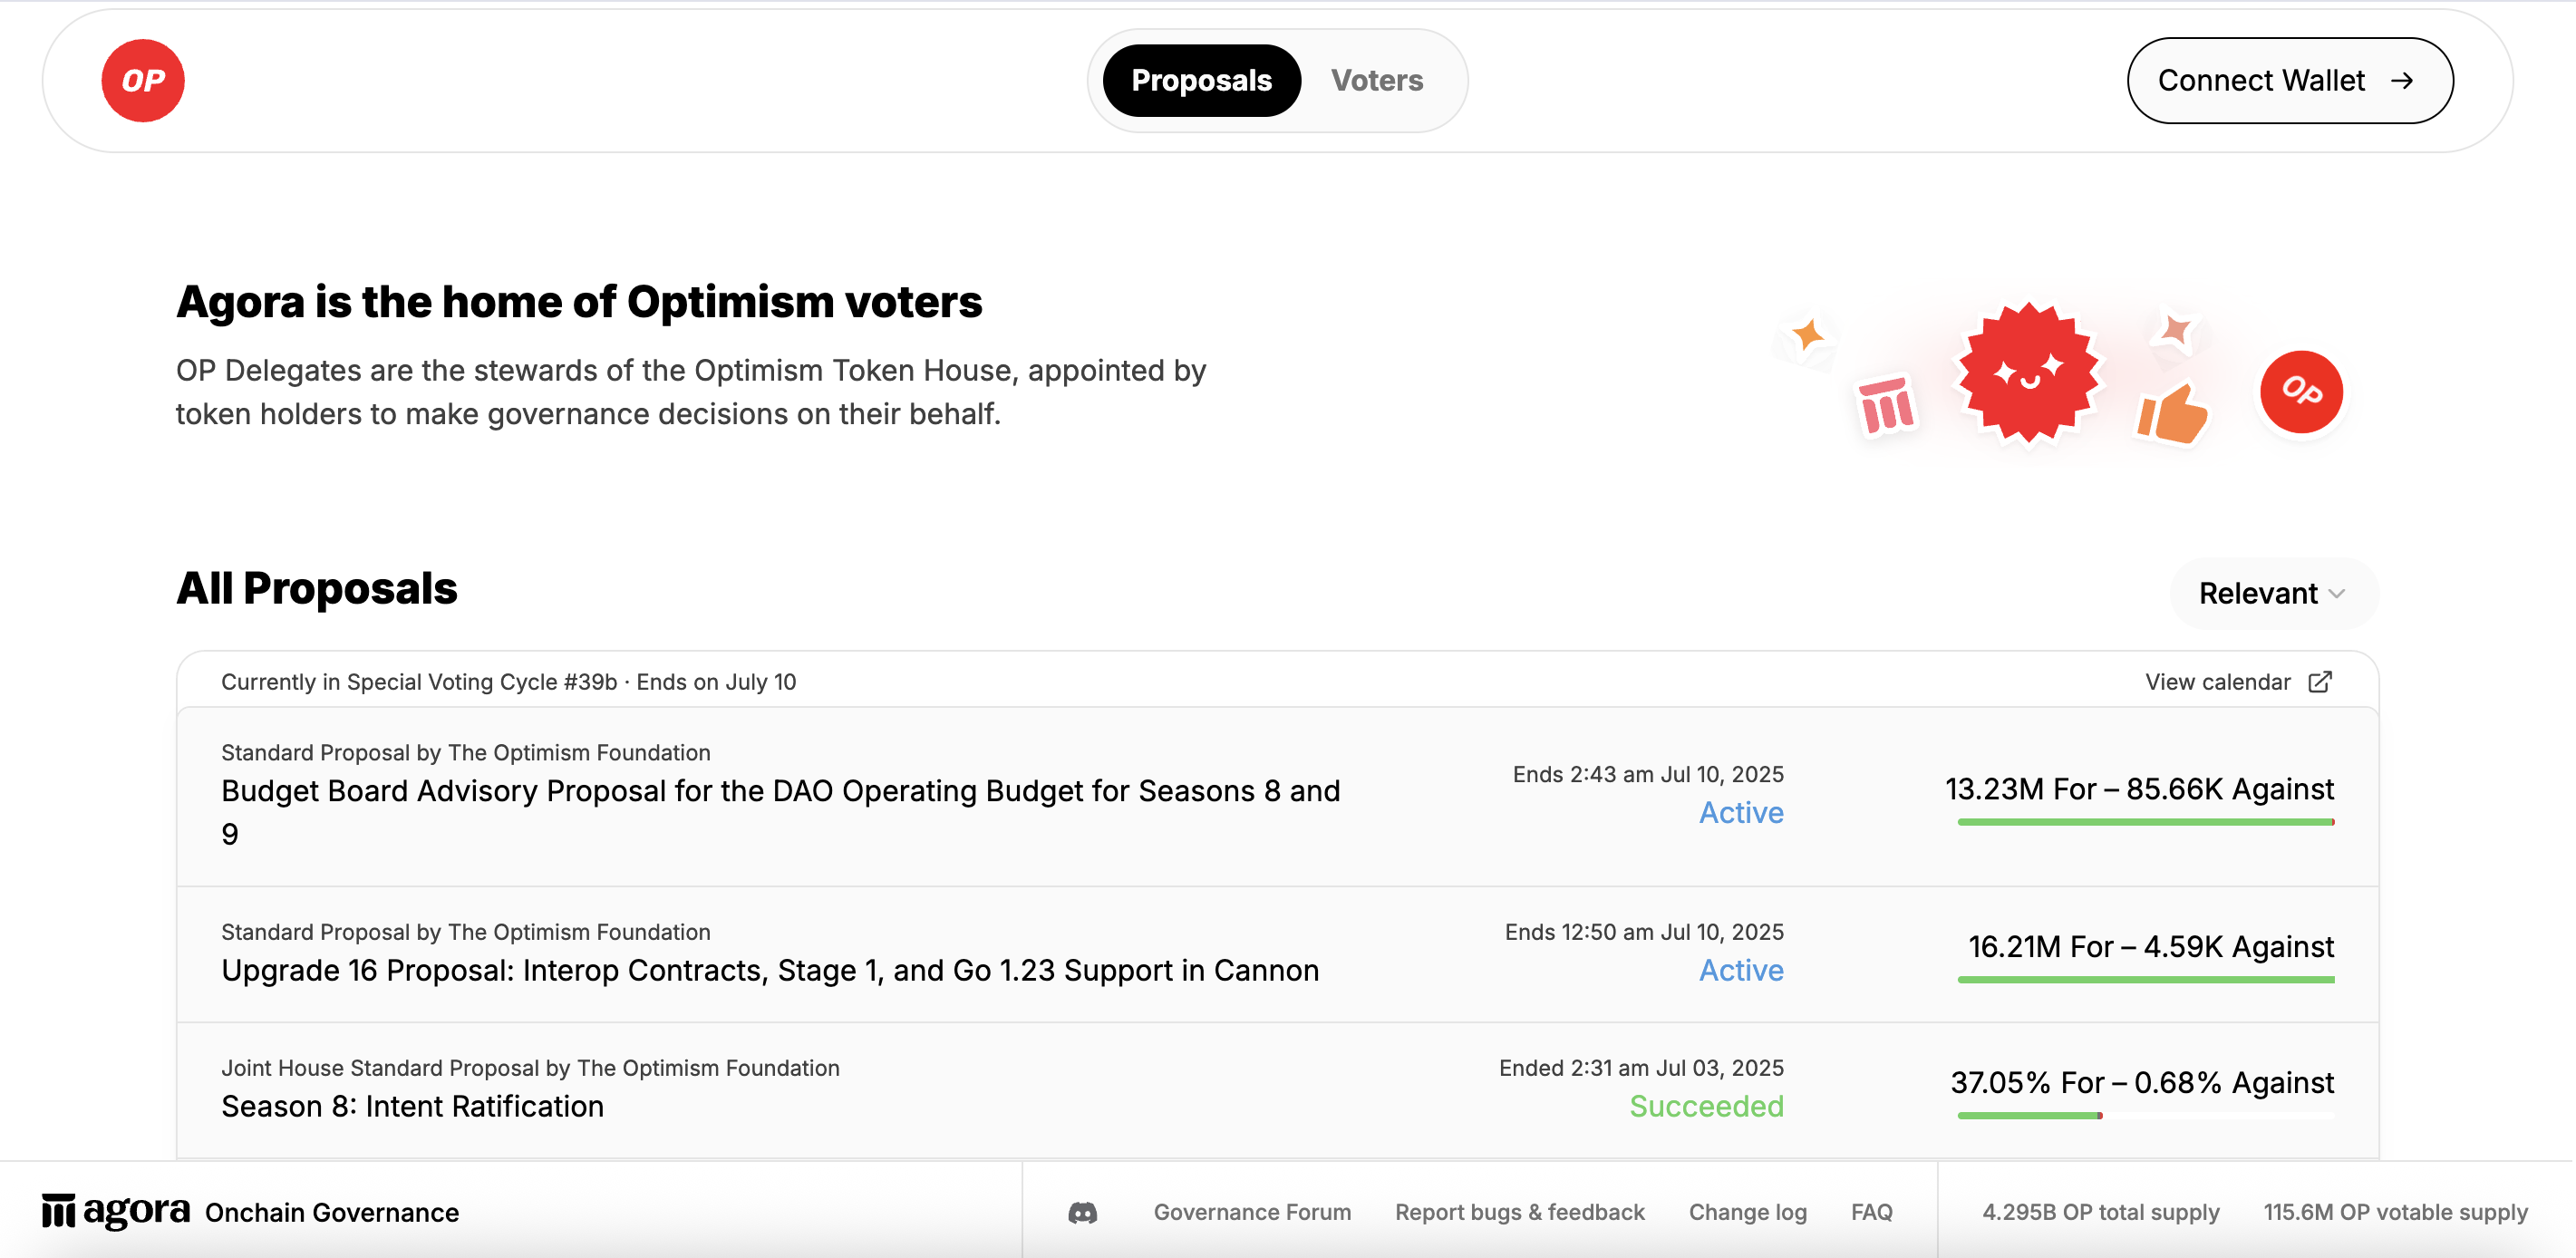Viewport: 2576px width, 1258px height.
Task: Click the red OP logo in header
Action: pyautogui.click(x=143, y=81)
